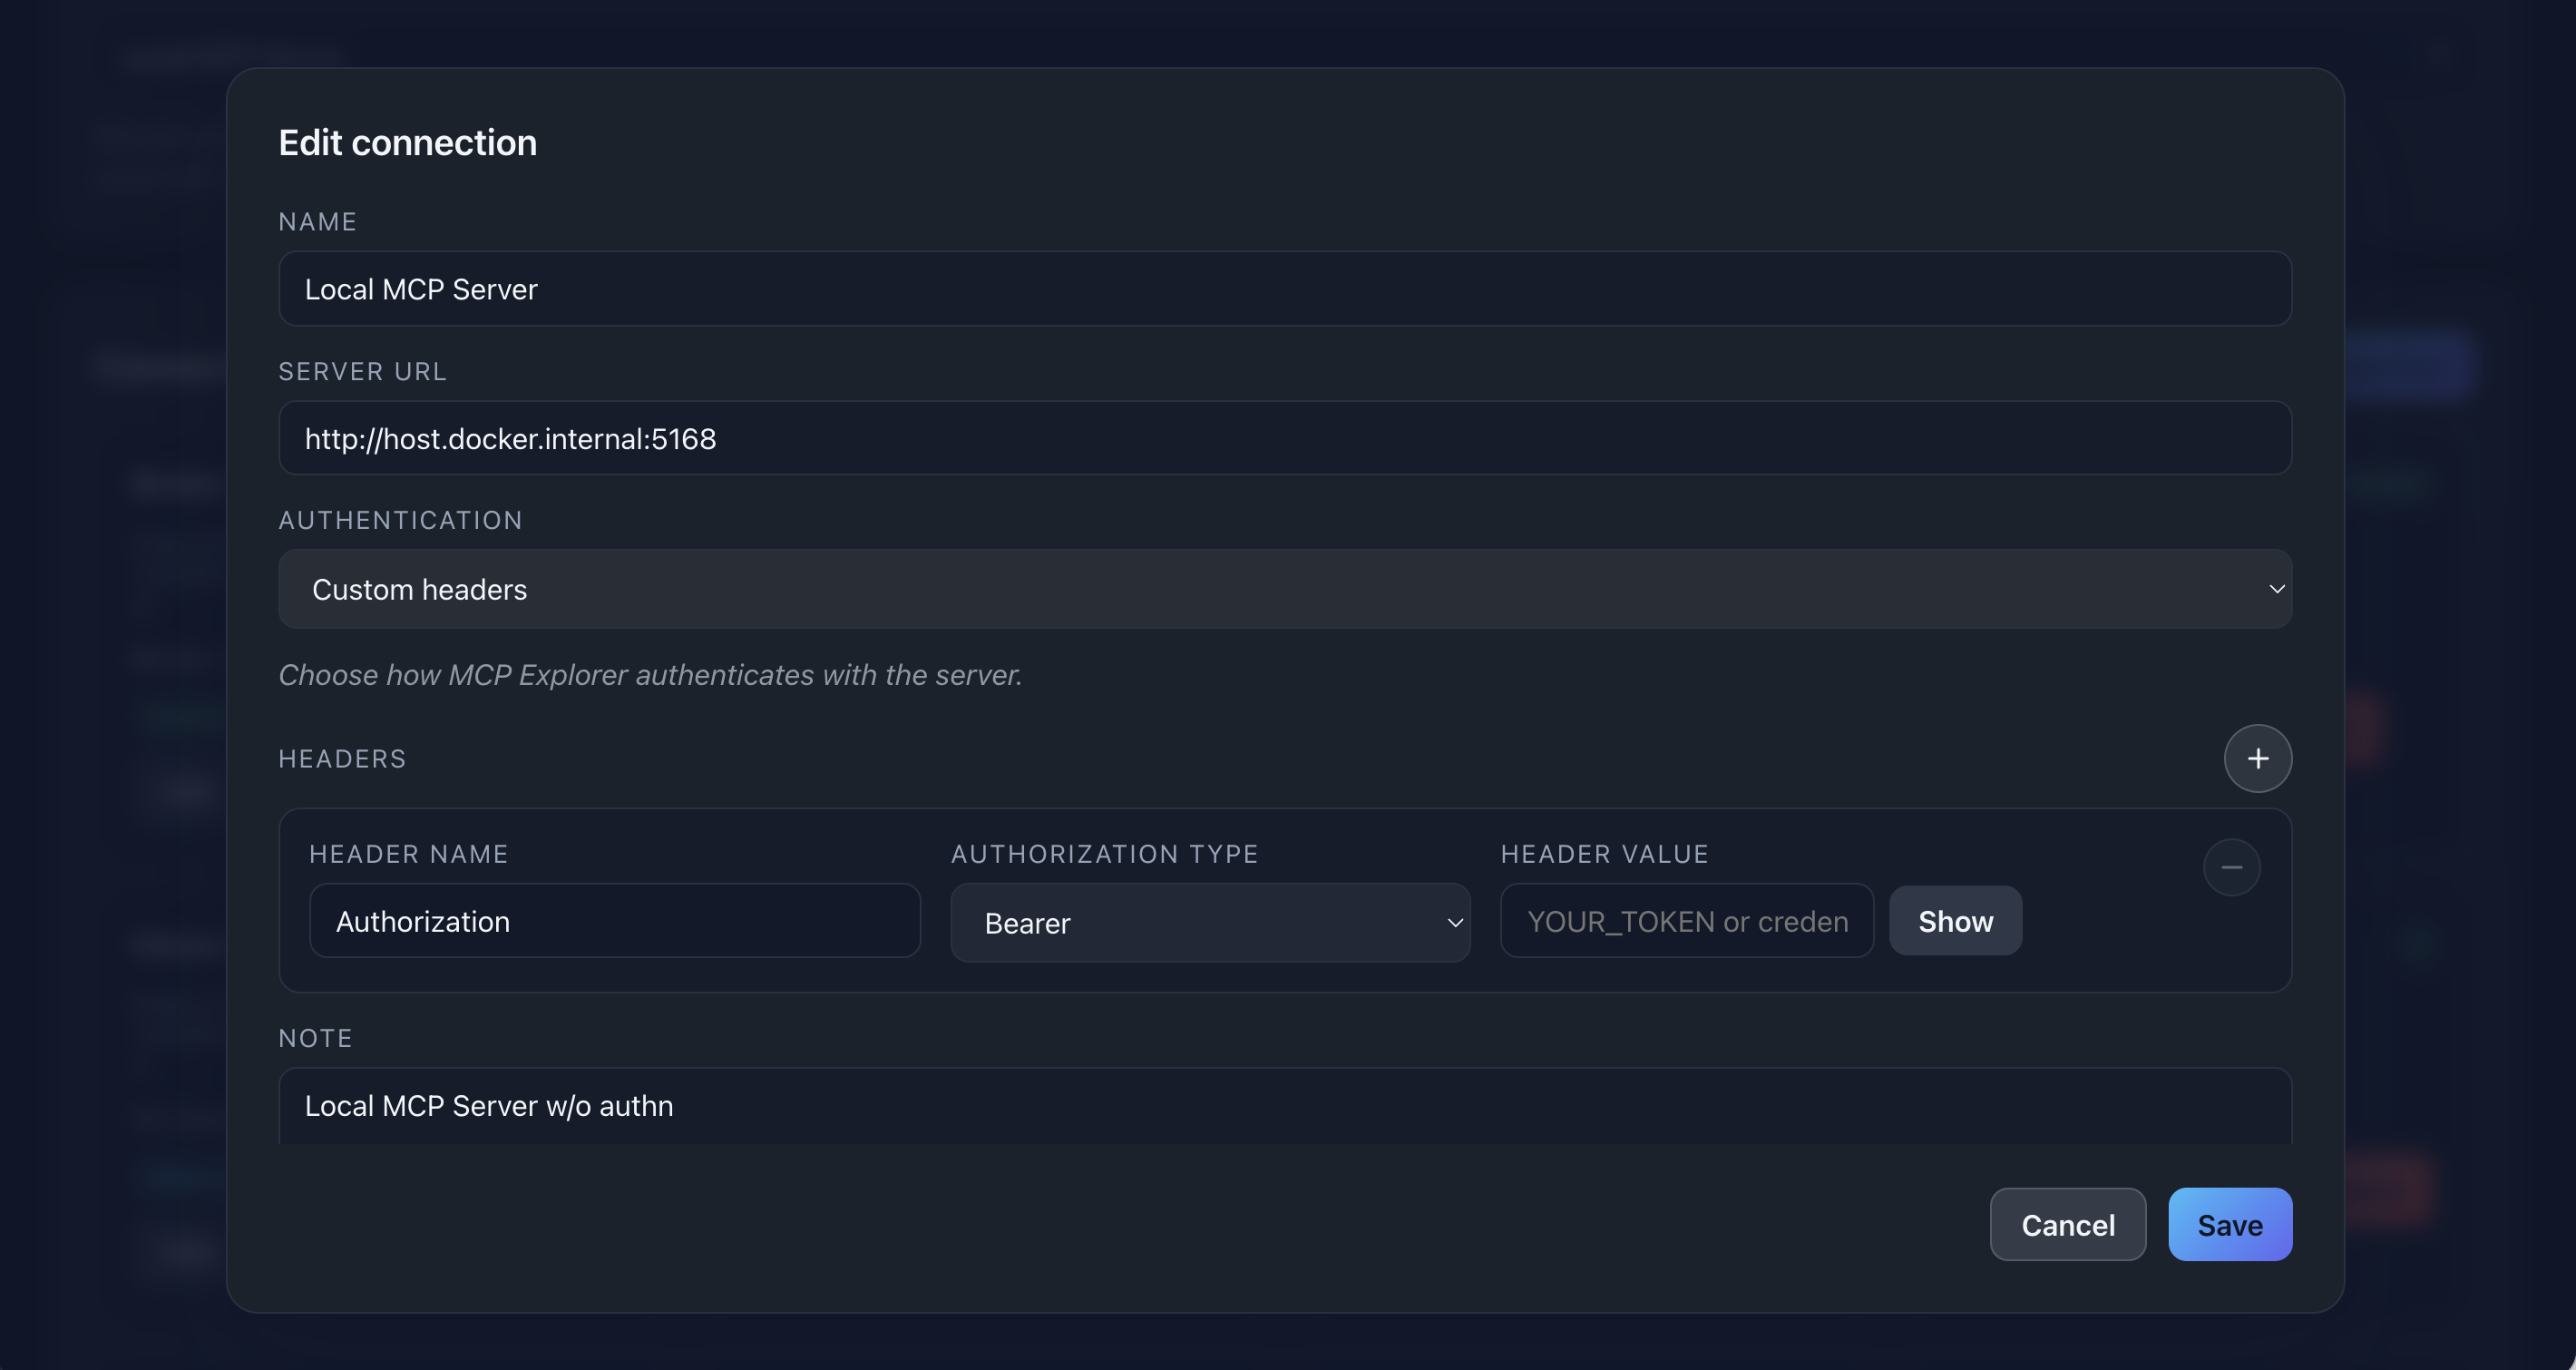This screenshot has height=1370, width=2576.
Task: Click the HEADERS section label
Action: (342, 759)
